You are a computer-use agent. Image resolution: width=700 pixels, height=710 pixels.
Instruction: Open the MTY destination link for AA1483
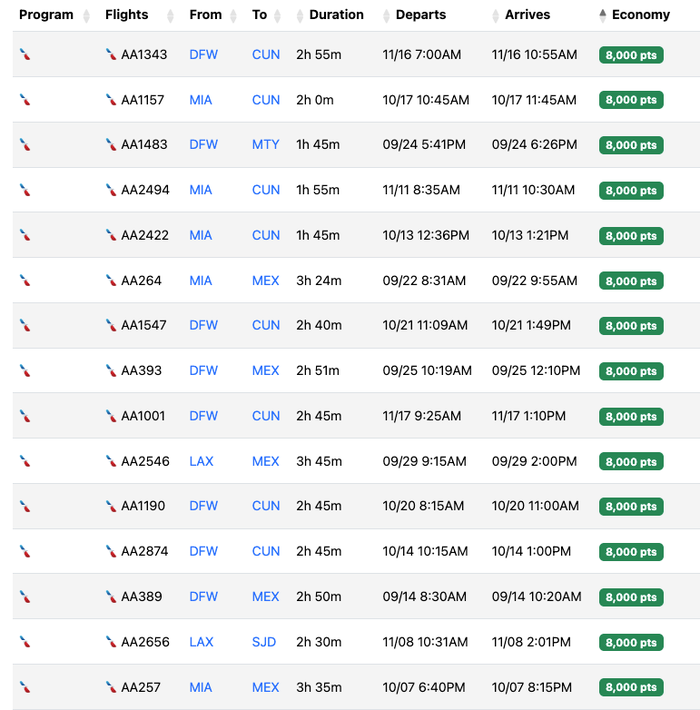(x=265, y=145)
